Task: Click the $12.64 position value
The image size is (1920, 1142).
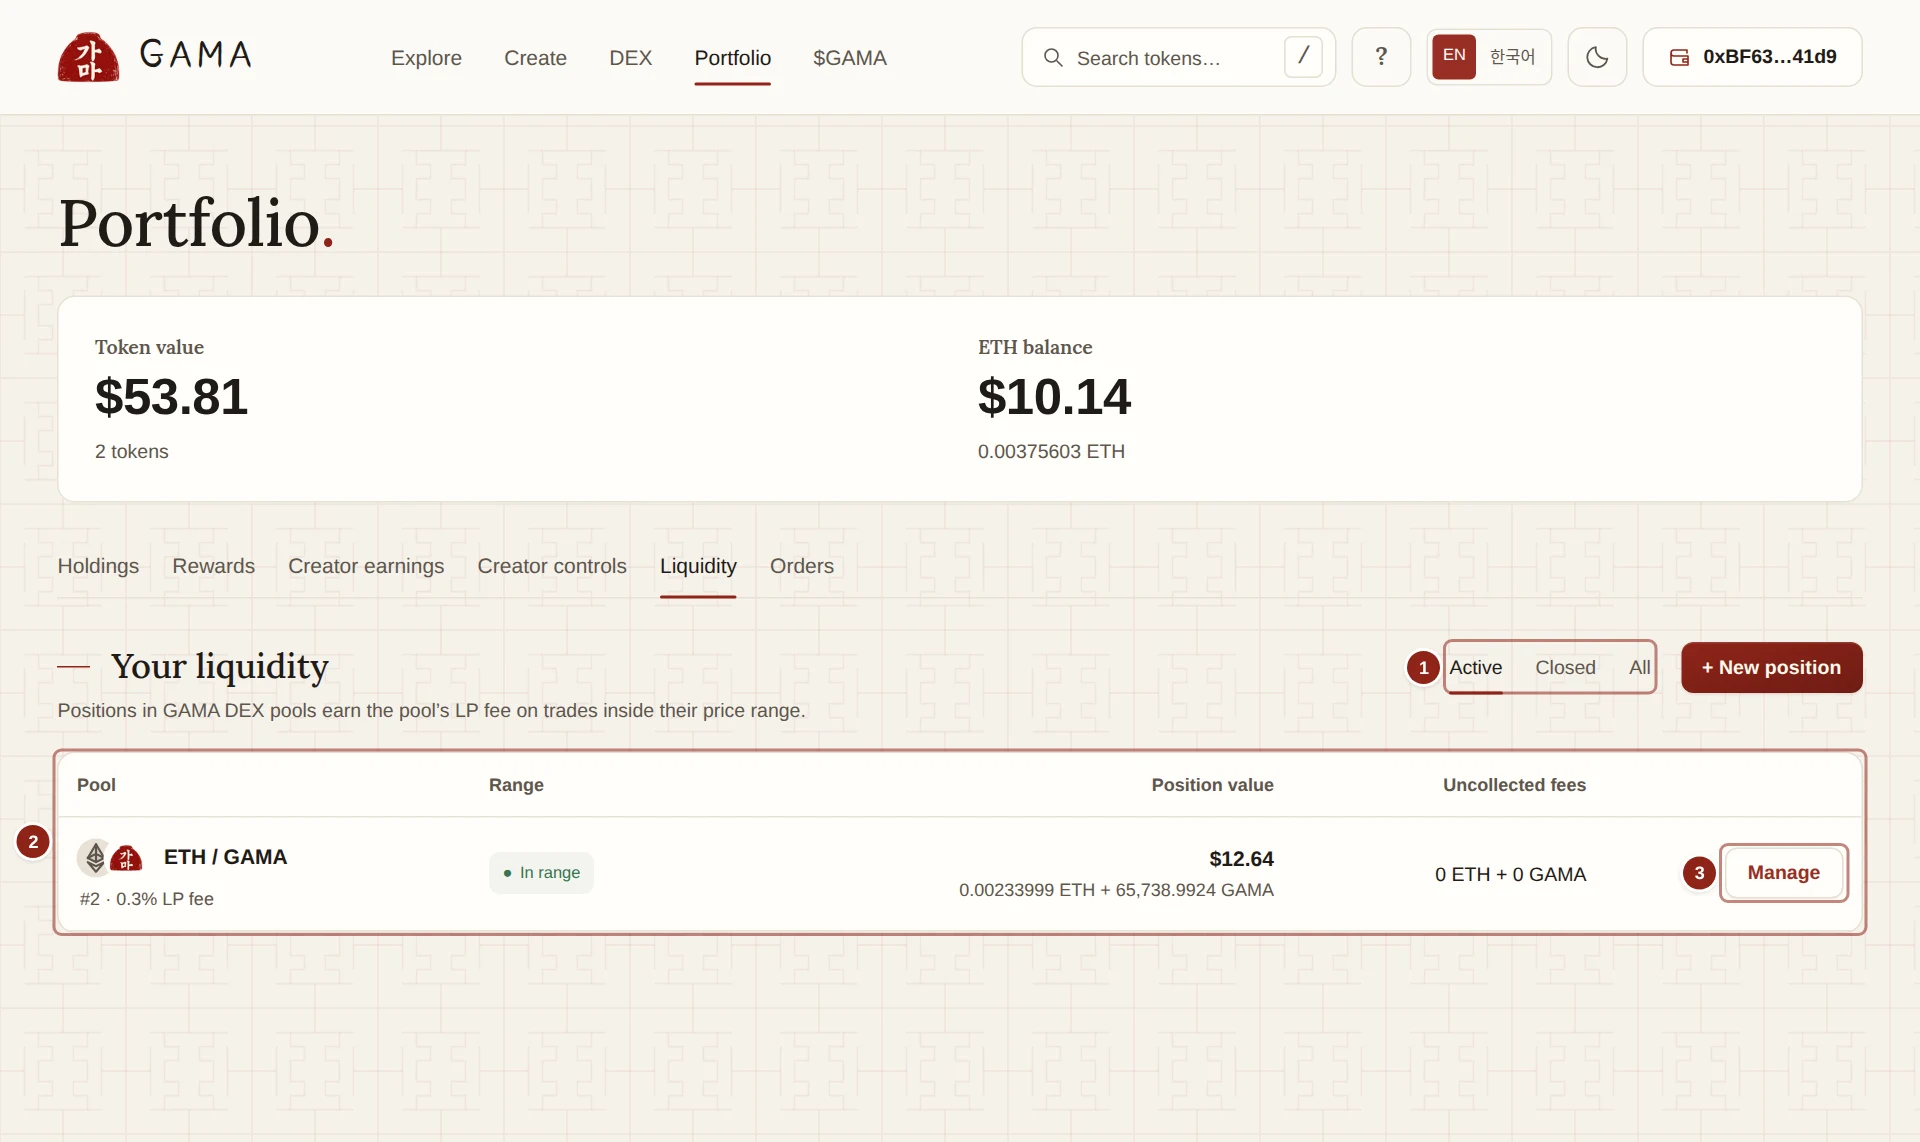Action: (x=1241, y=859)
